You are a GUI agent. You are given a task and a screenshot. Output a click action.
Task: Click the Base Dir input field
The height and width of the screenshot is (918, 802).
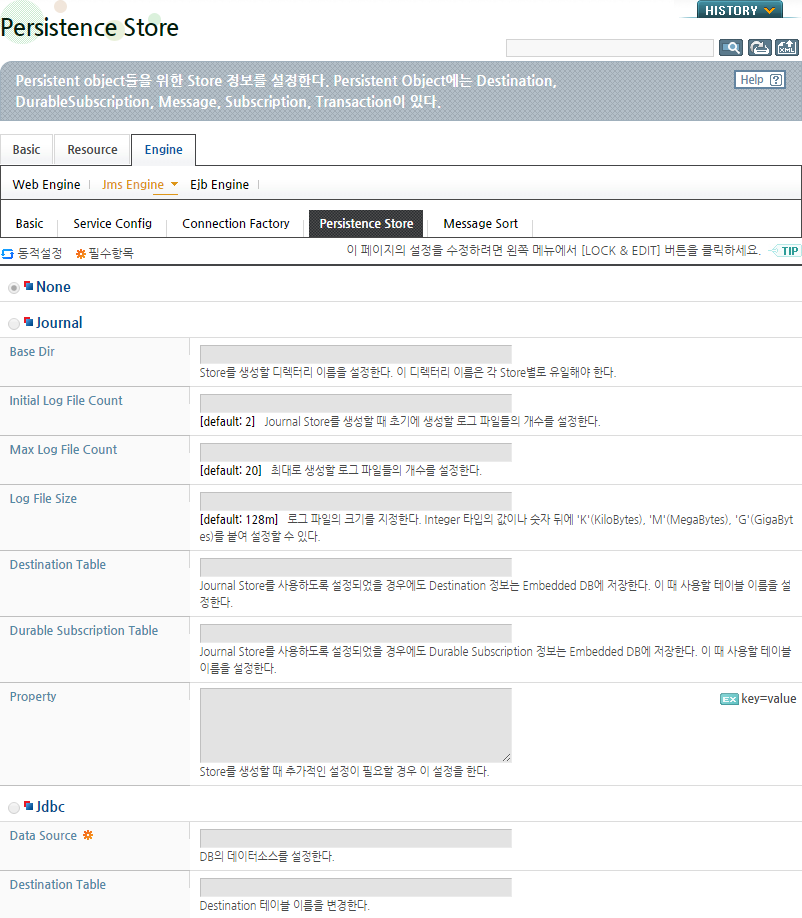355,354
